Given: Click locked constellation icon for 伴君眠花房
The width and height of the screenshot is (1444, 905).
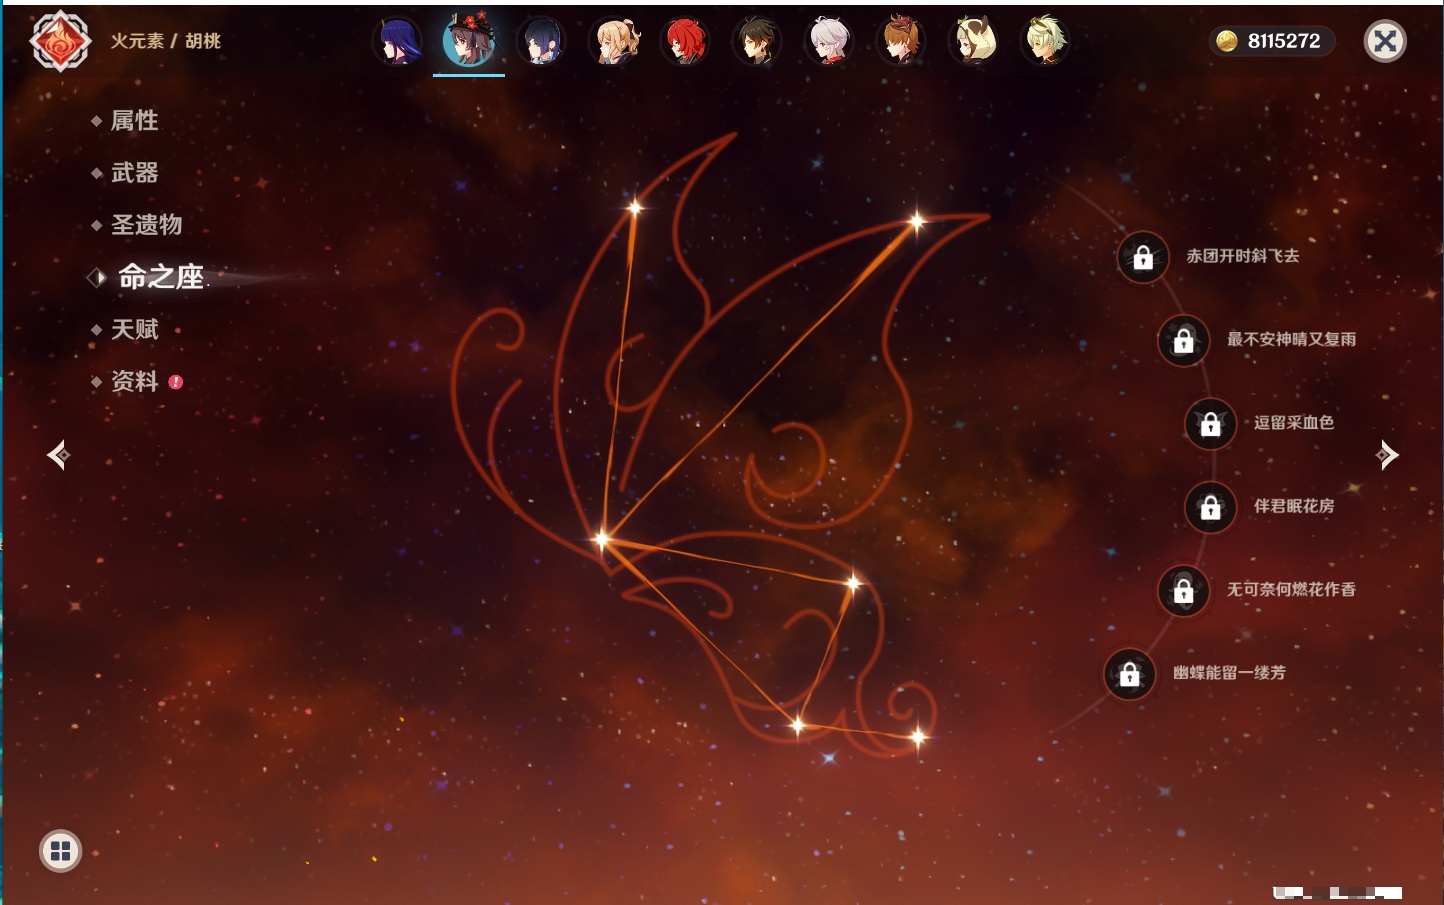Looking at the screenshot, I should coord(1211,508).
